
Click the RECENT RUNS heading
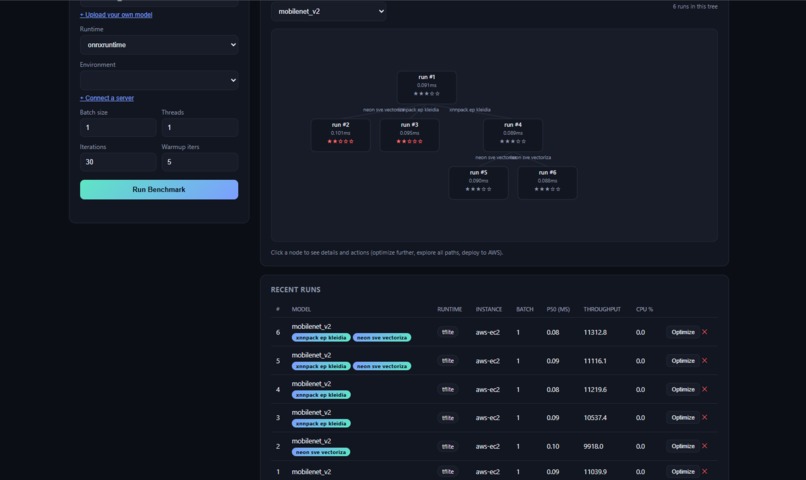point(296,290)
